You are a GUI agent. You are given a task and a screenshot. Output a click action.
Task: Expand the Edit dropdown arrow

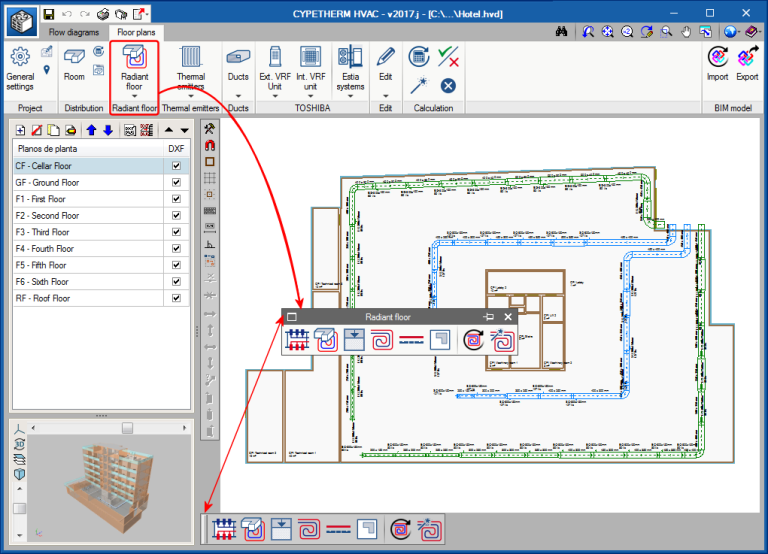point(385,96)
